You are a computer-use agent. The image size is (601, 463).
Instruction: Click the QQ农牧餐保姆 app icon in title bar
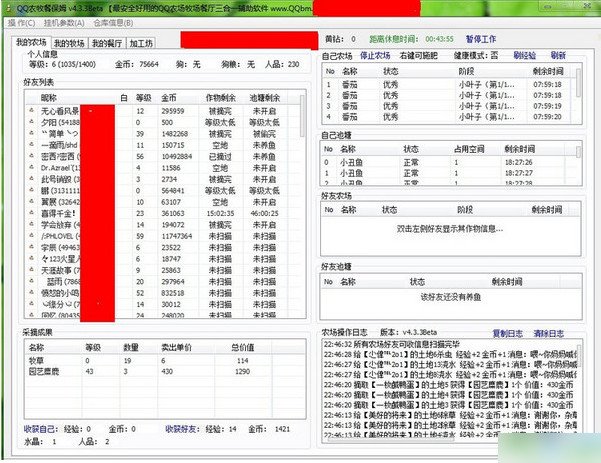(x=10, y=6)
